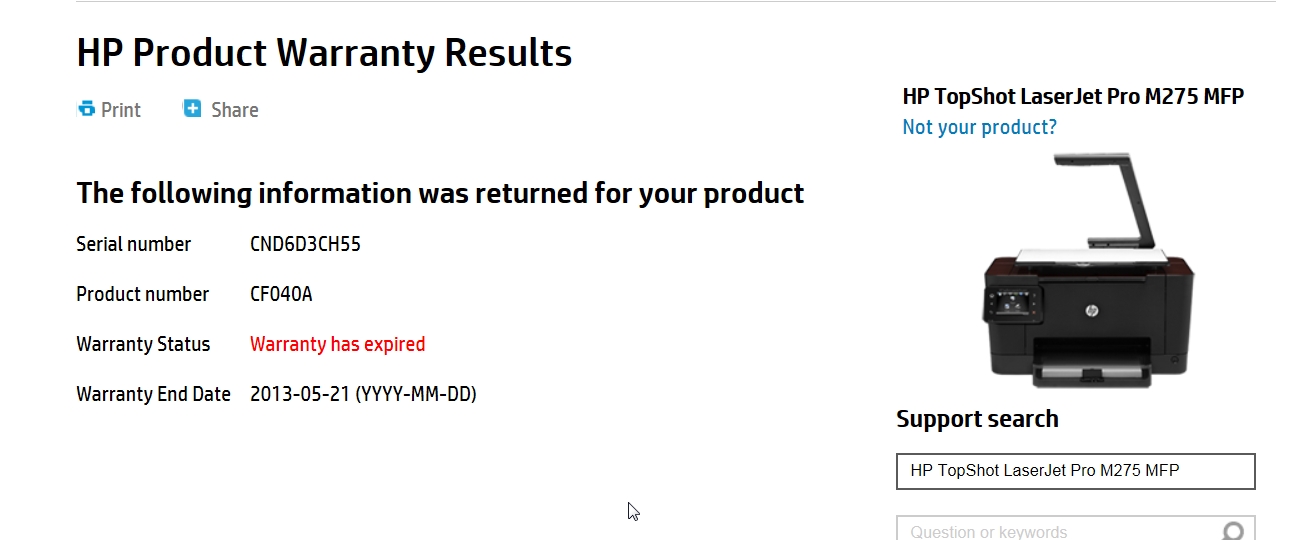This screenshot has width=1292, height=540.
Task: Click the "Support search" heading
Action: click(x=977, y=419)
